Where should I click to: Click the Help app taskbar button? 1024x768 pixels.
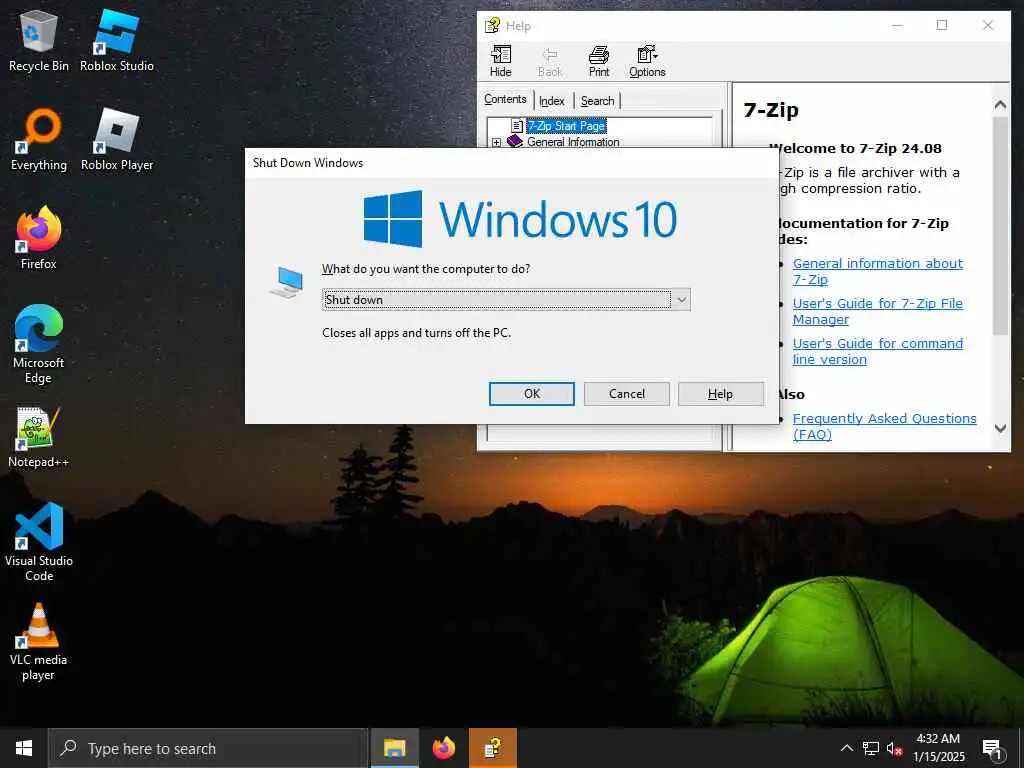[493, 748]
